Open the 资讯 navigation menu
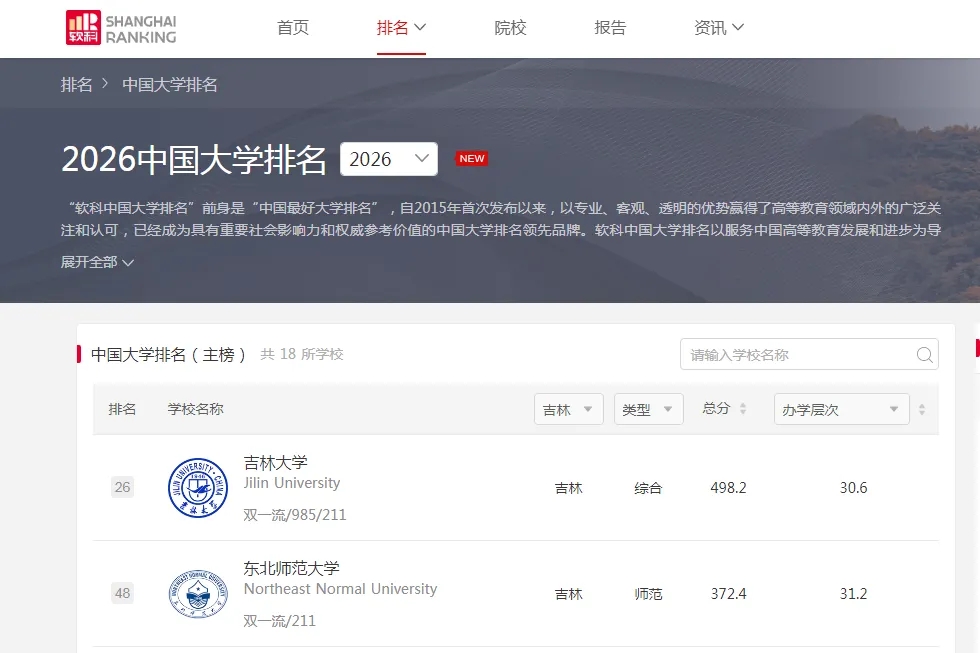Screen dimensions: 980x653 pos(718,28)
